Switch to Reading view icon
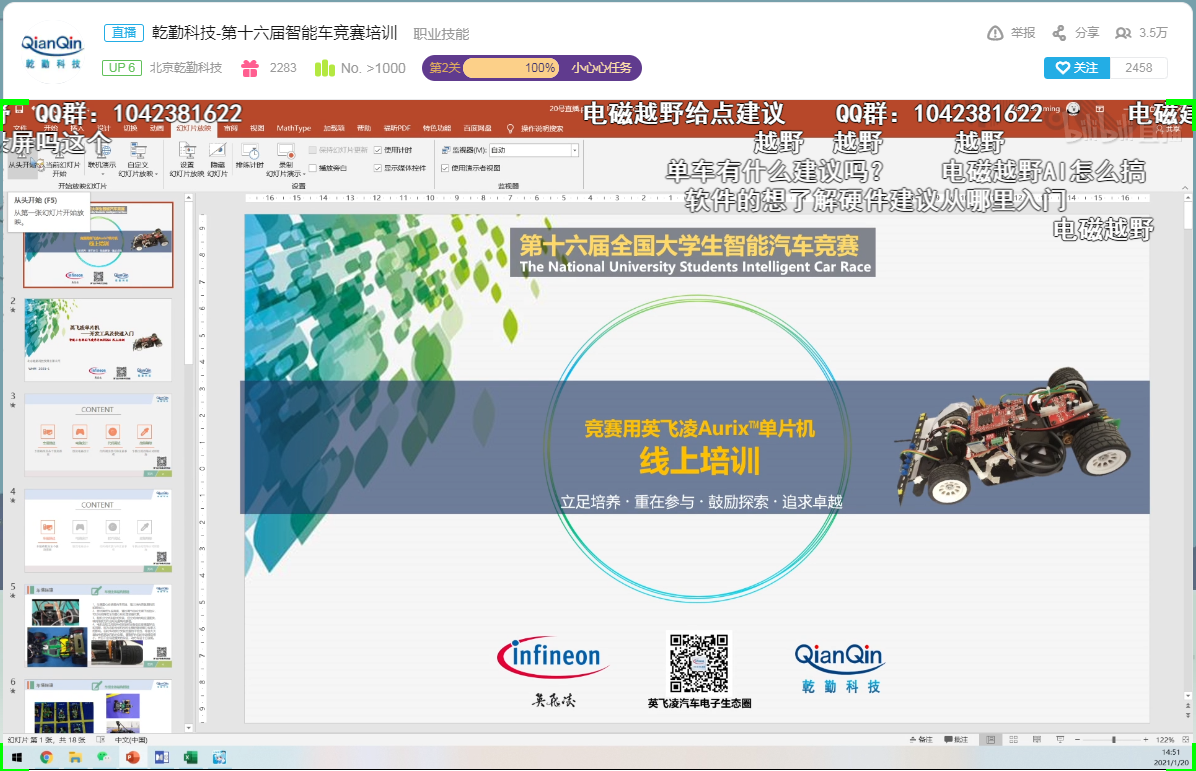Screen dimensions: 1196x771 pos(1037,740)
